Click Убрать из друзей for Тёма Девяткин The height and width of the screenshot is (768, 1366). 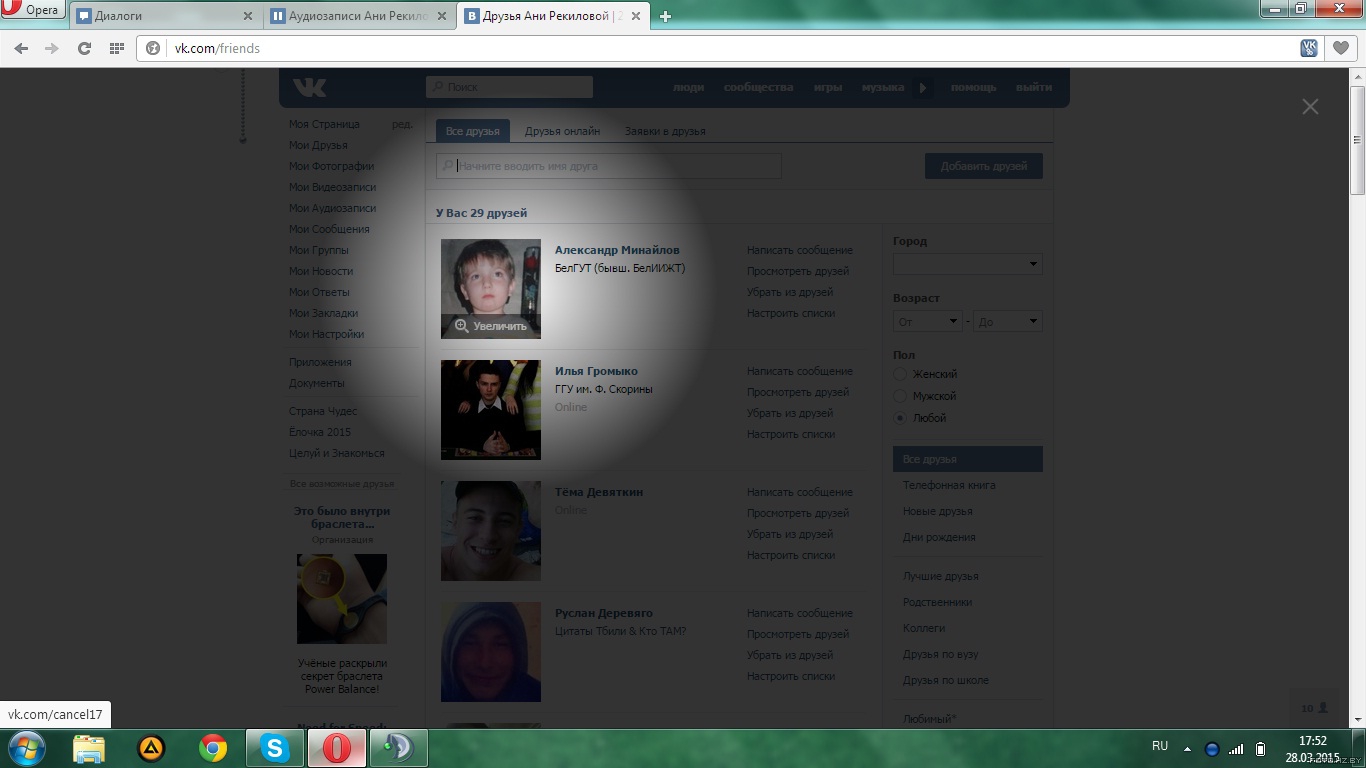tap(789, 534)
